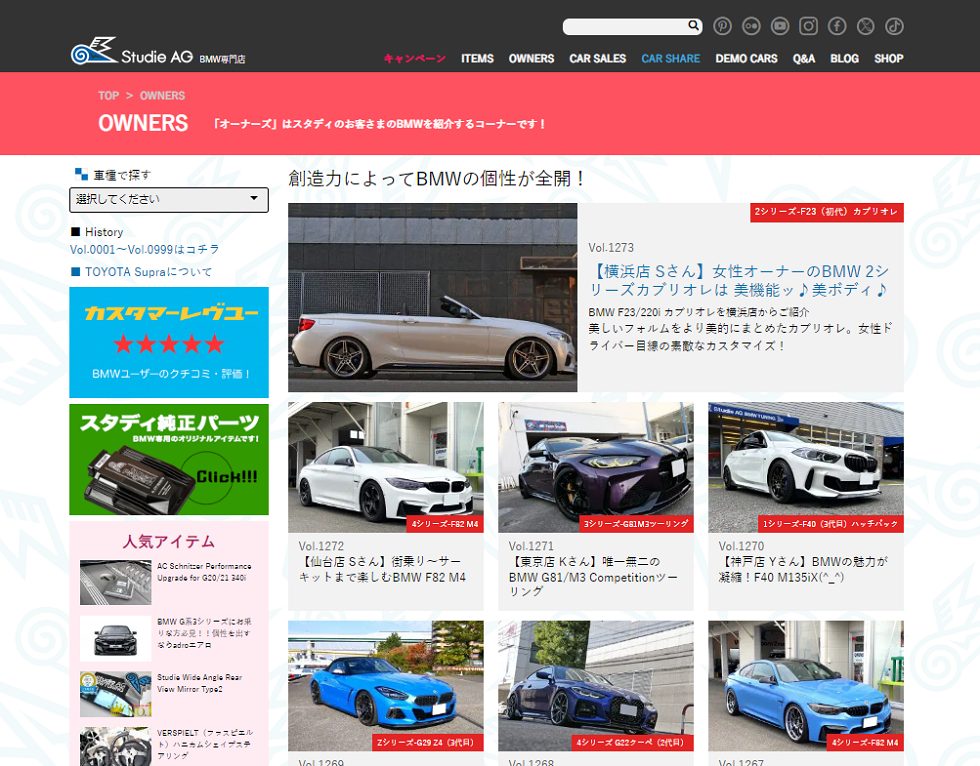
Task: Focus the header search text field
Action: (625, 26)
